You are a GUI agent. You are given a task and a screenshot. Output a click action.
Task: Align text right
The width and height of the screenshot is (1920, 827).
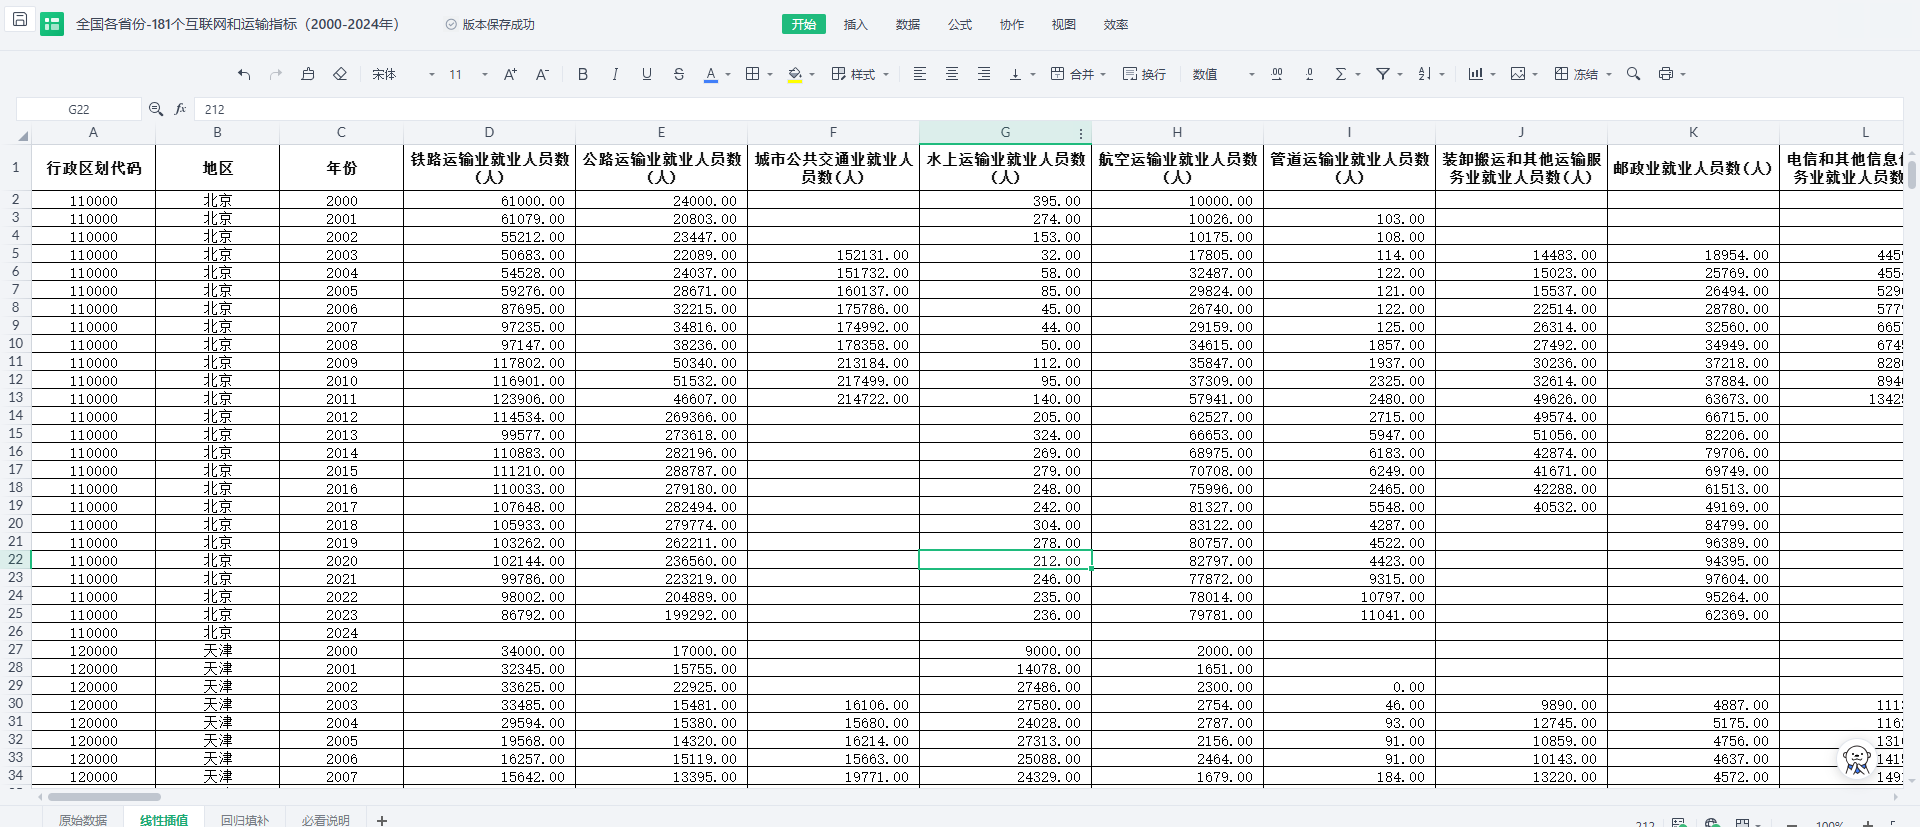click(x=984, y=74)
